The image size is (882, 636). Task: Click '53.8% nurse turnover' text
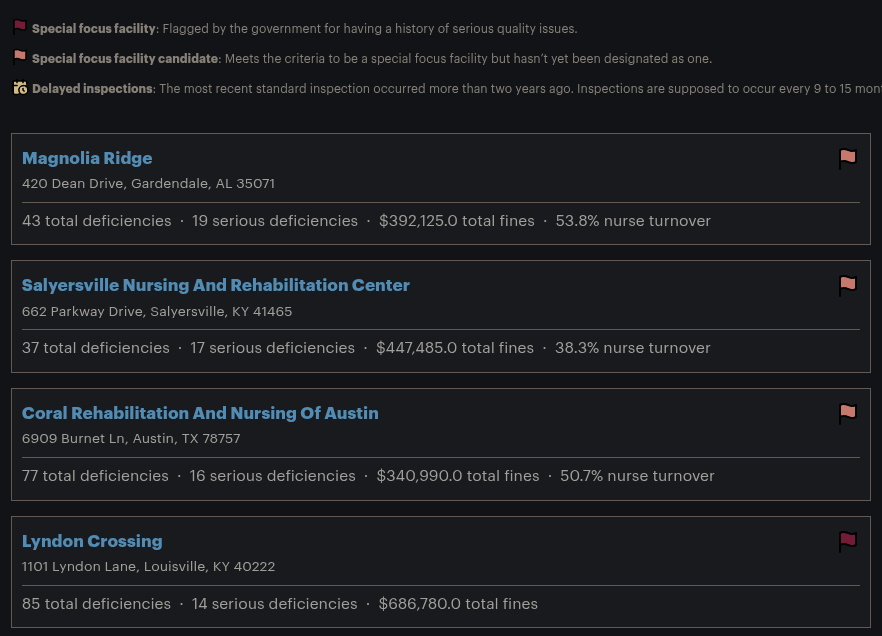[x=633, y=221]
